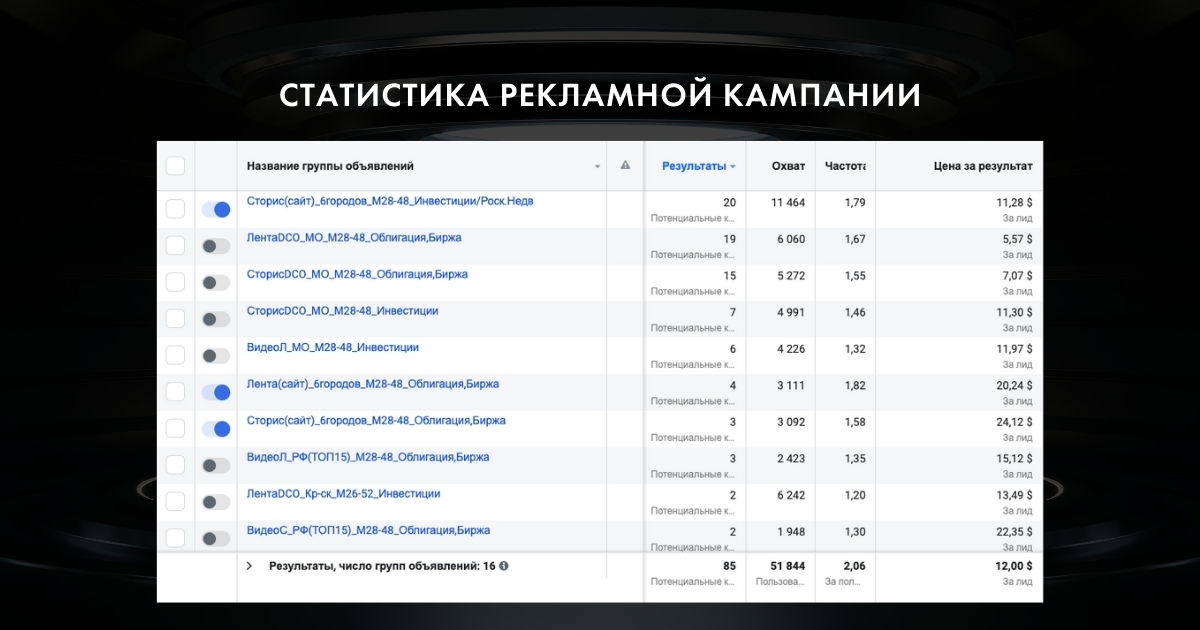This screenshot has width=1200, height=630.
Task: Click the reach value 11 464
Action: 788,202
